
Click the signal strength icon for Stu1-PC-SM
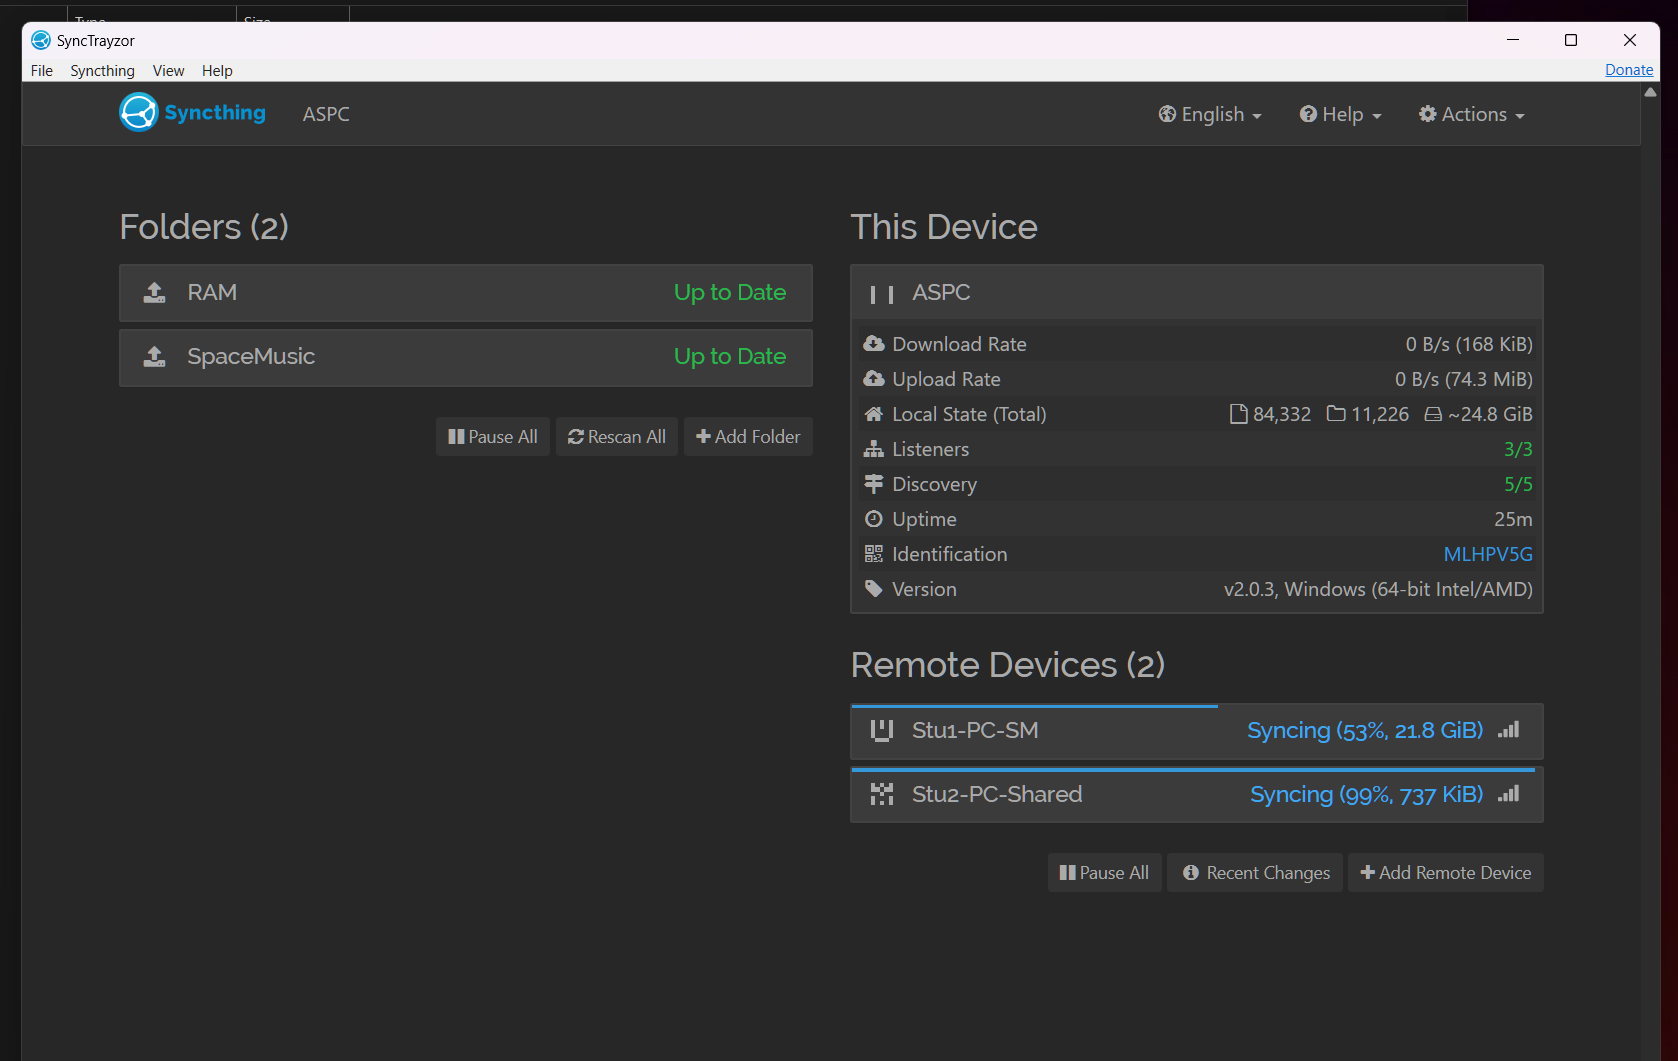(x=1508, y=730)
